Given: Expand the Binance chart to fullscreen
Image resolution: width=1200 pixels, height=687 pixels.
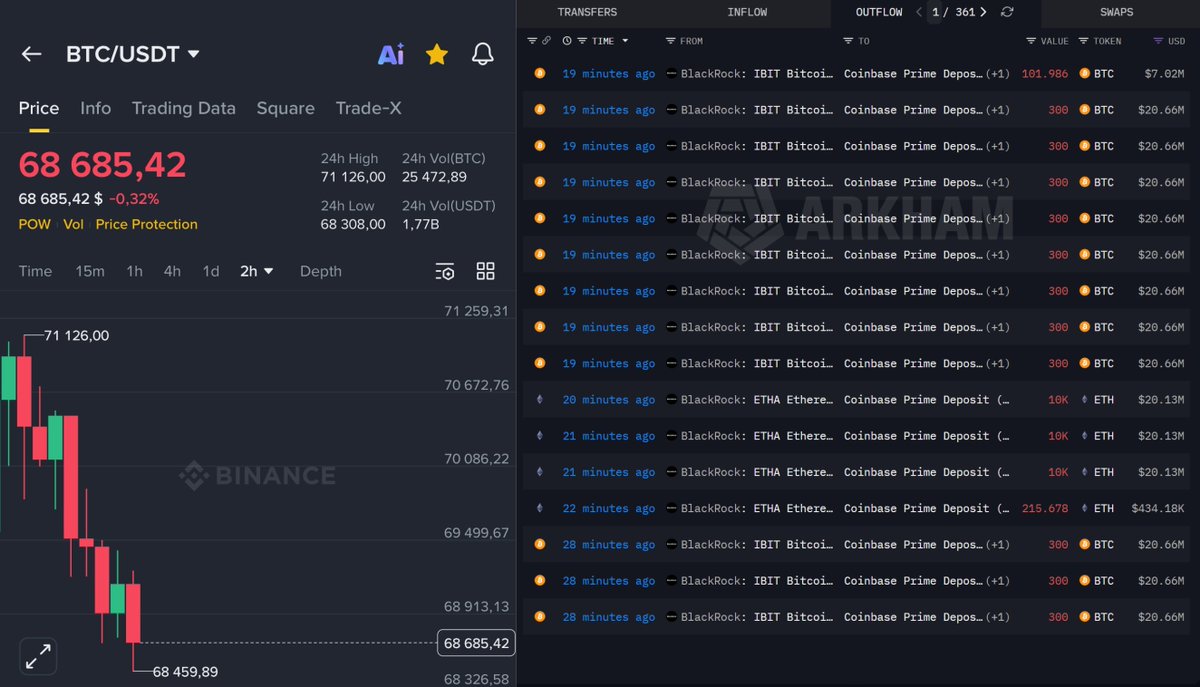Looking at the screenshot, I should point(38,657).
